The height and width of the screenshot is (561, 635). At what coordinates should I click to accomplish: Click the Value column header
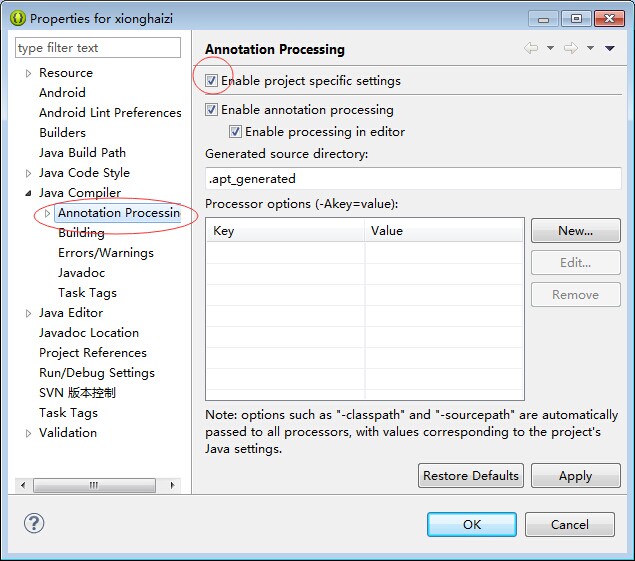[444, 231]
